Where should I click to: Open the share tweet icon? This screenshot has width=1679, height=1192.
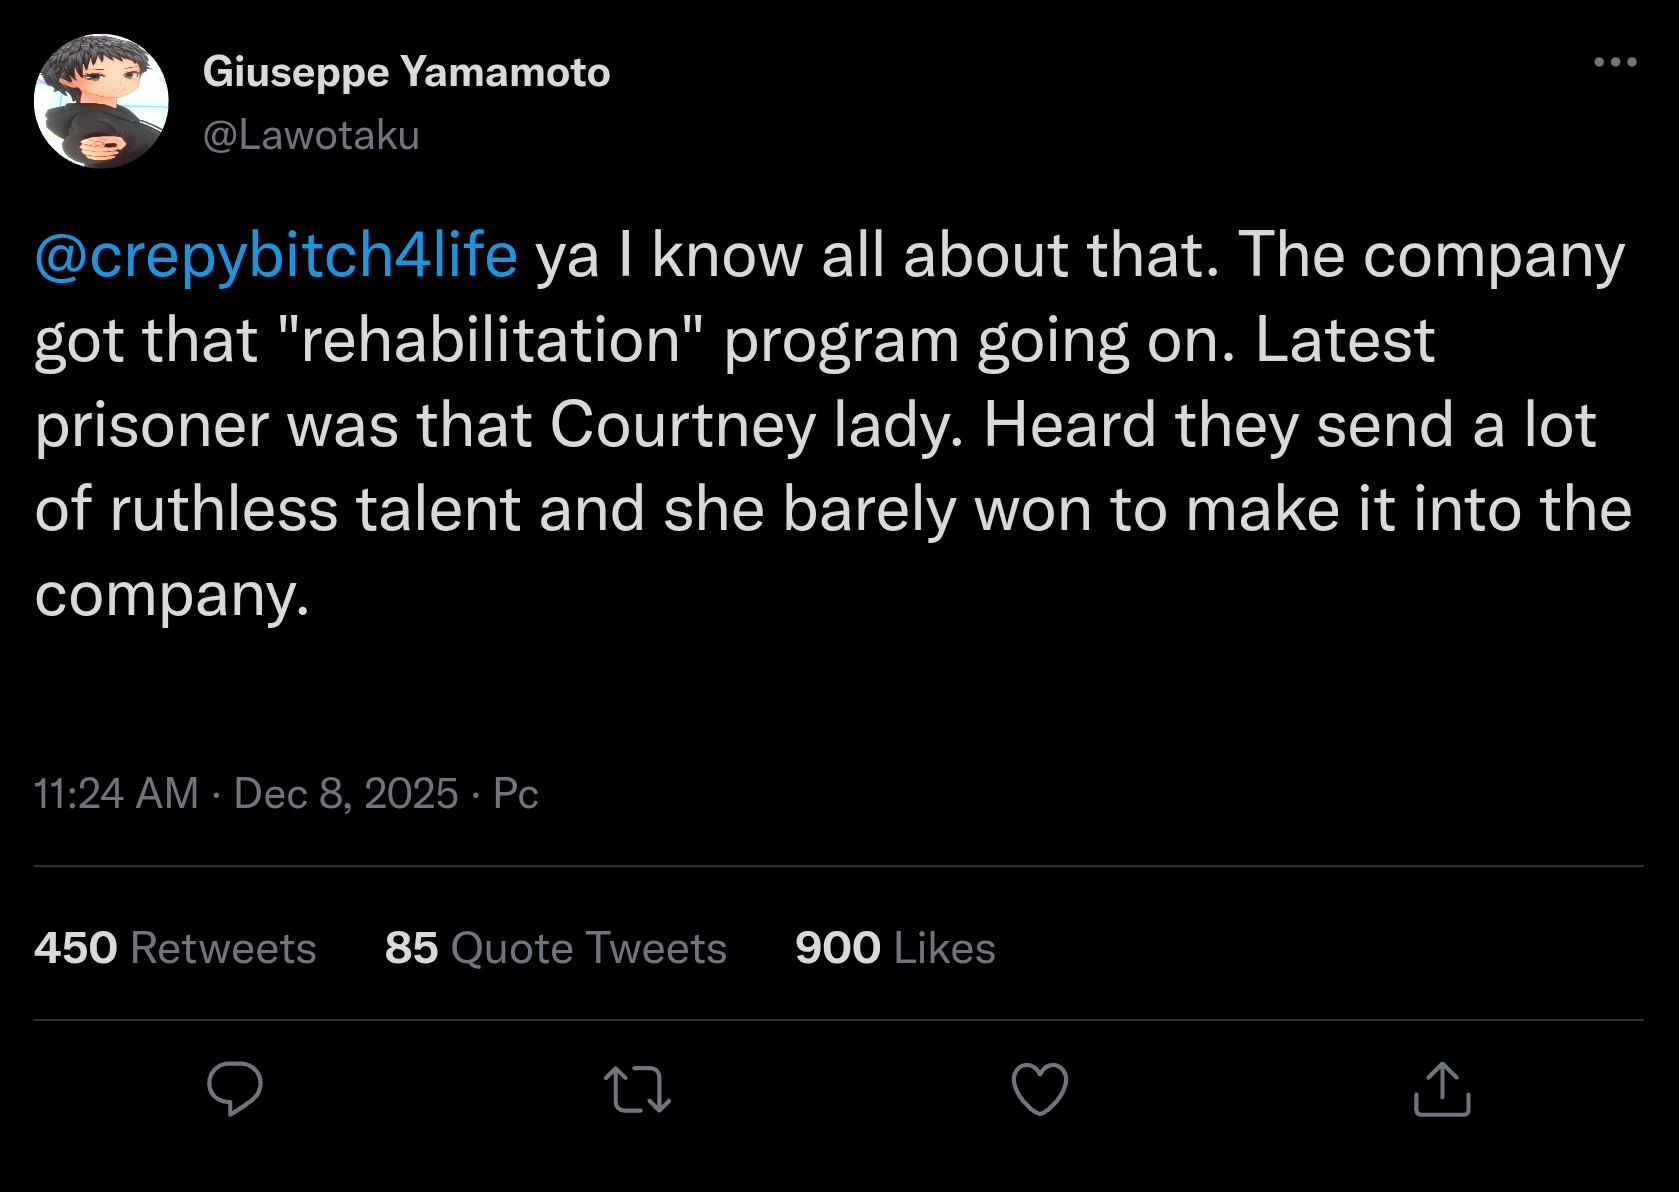1442,1088
